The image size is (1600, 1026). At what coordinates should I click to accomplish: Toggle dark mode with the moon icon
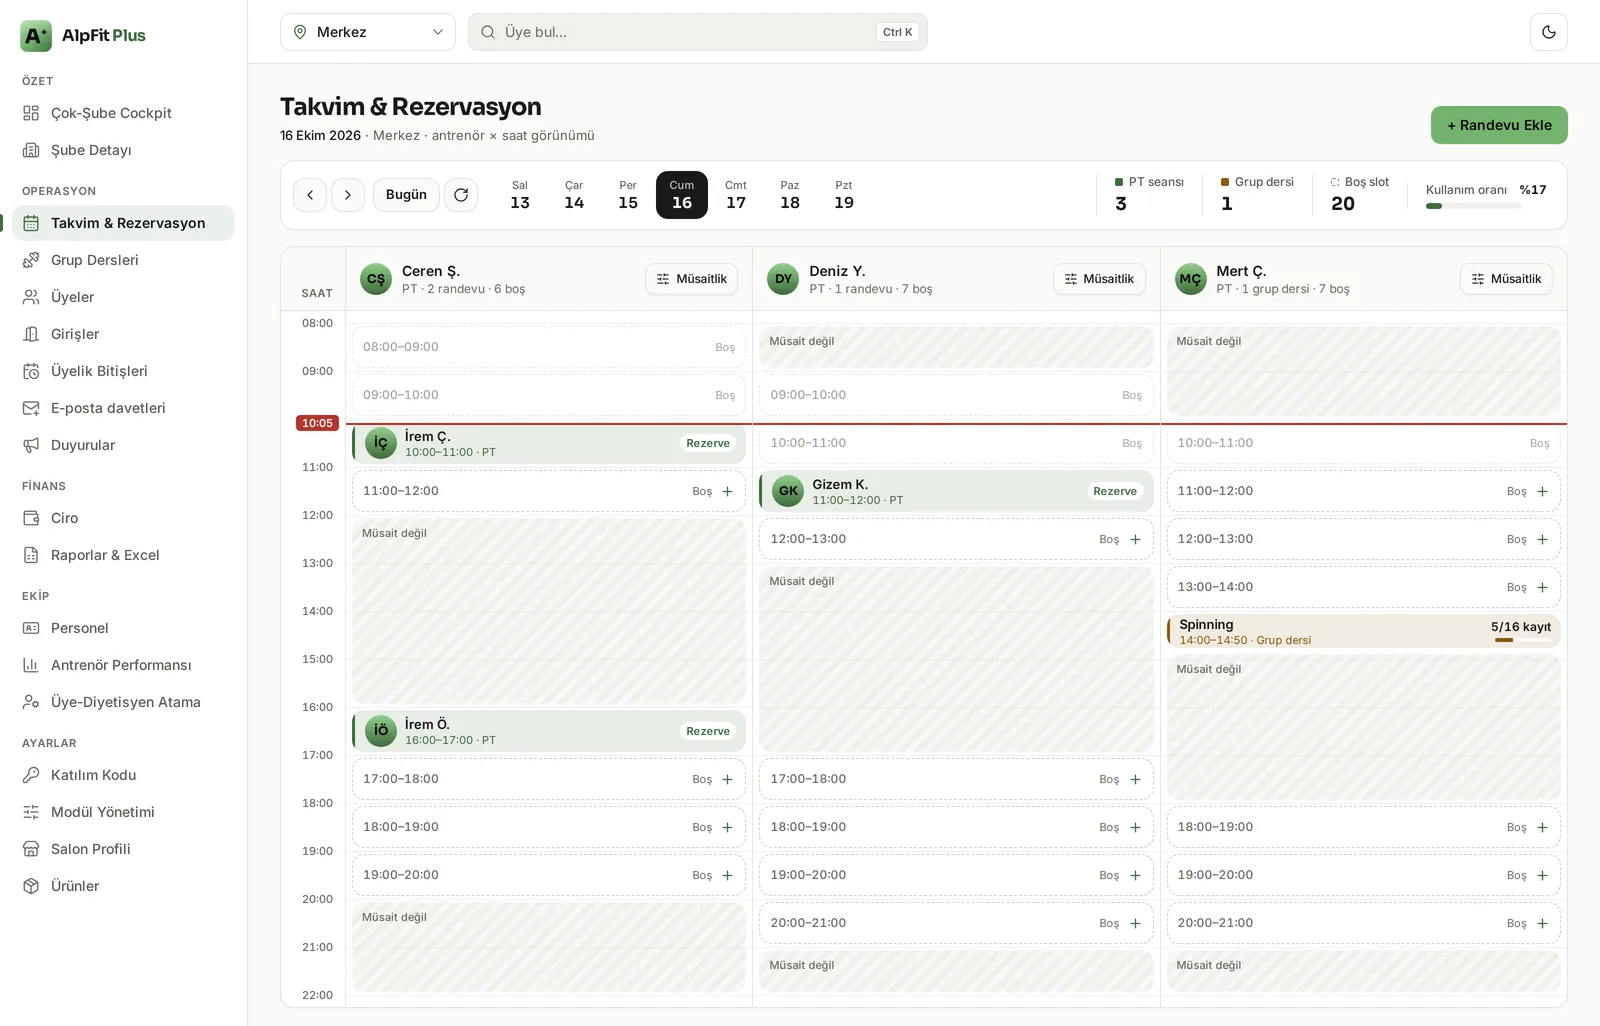(1548, 32)
